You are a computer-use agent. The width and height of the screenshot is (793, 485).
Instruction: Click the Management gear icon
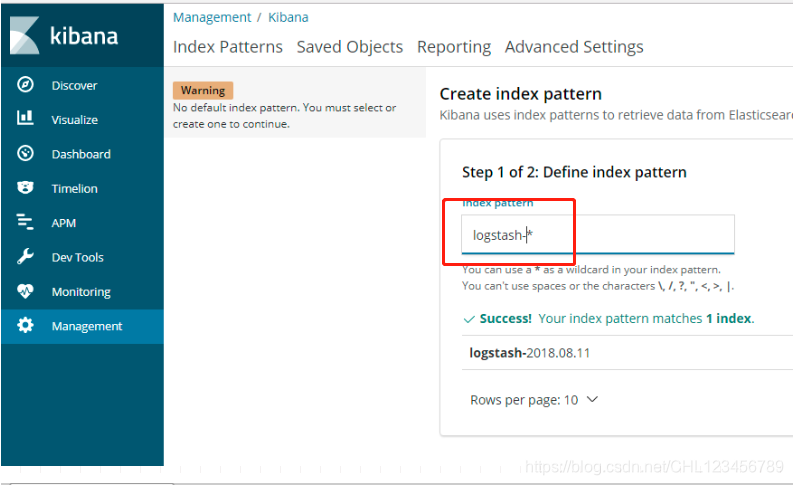coord(25,325)
